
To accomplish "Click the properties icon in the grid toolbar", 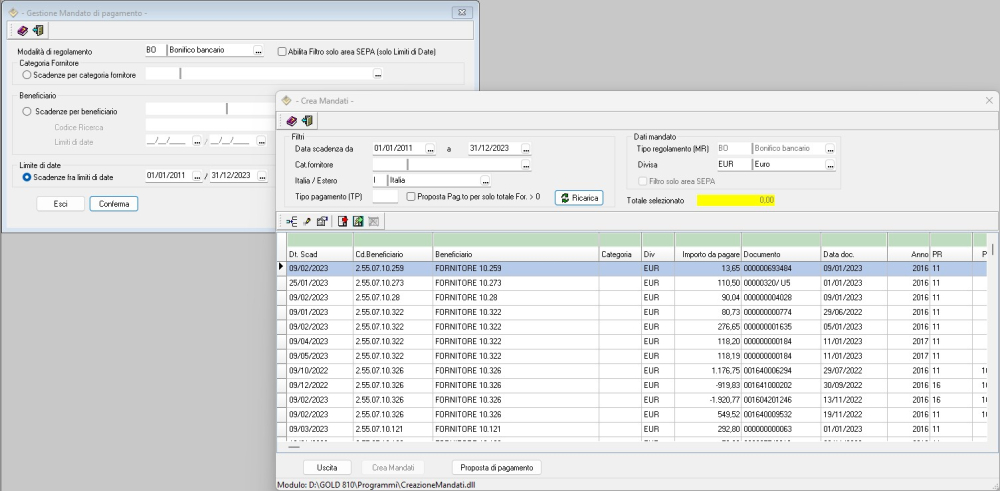I will [321, 220].
